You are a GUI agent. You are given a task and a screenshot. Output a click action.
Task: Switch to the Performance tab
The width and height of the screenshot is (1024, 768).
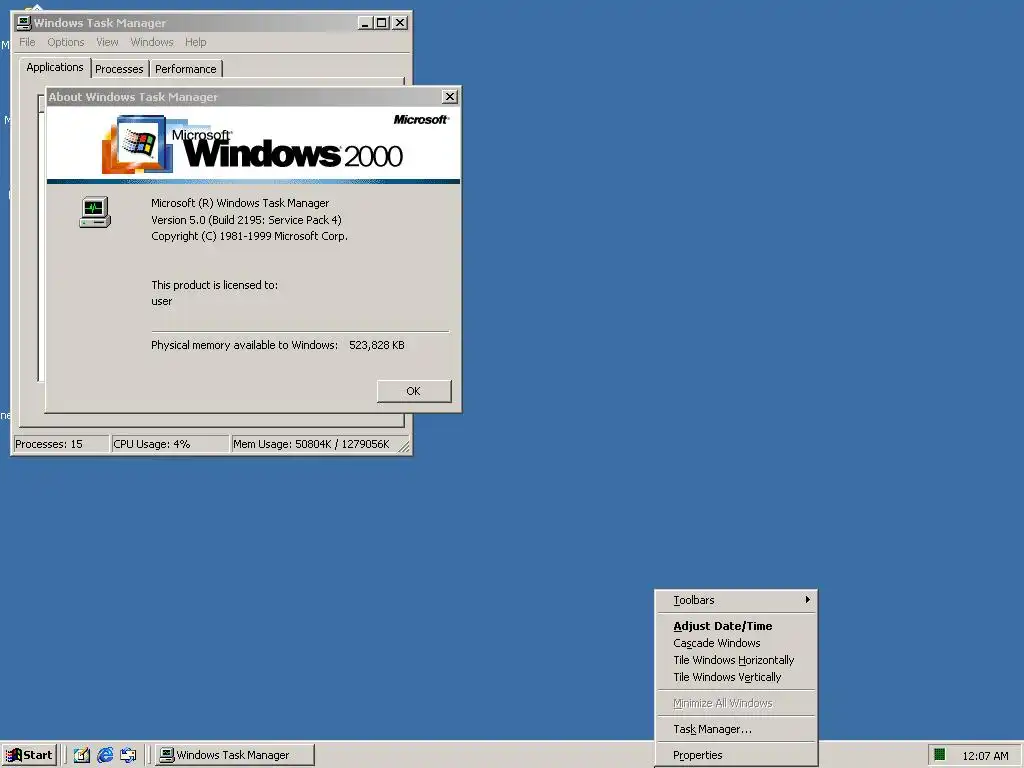185,69
